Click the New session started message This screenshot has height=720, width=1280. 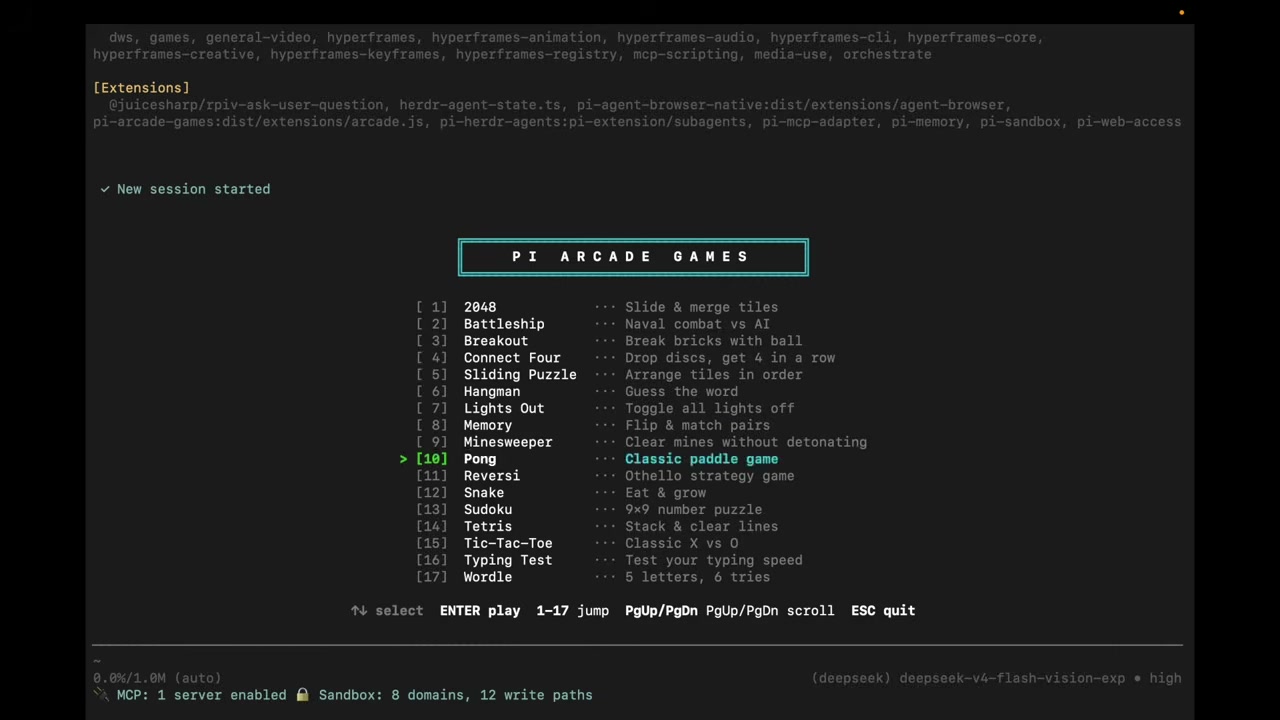click(x=193, y=189)
